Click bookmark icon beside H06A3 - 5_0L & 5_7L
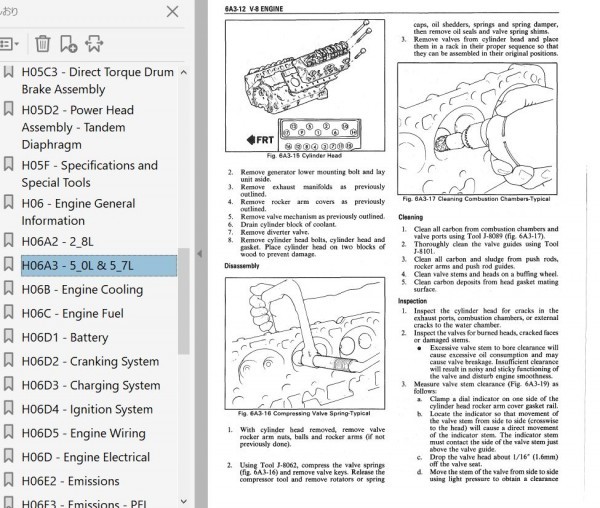600x508 pixels. point(8,264)
